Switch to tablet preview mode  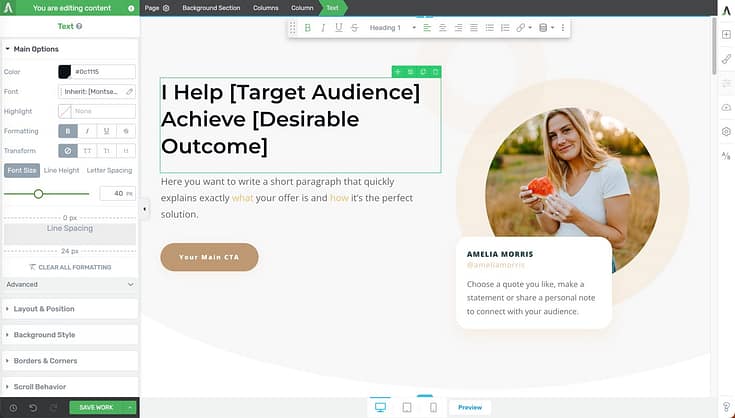pos(407,407)
